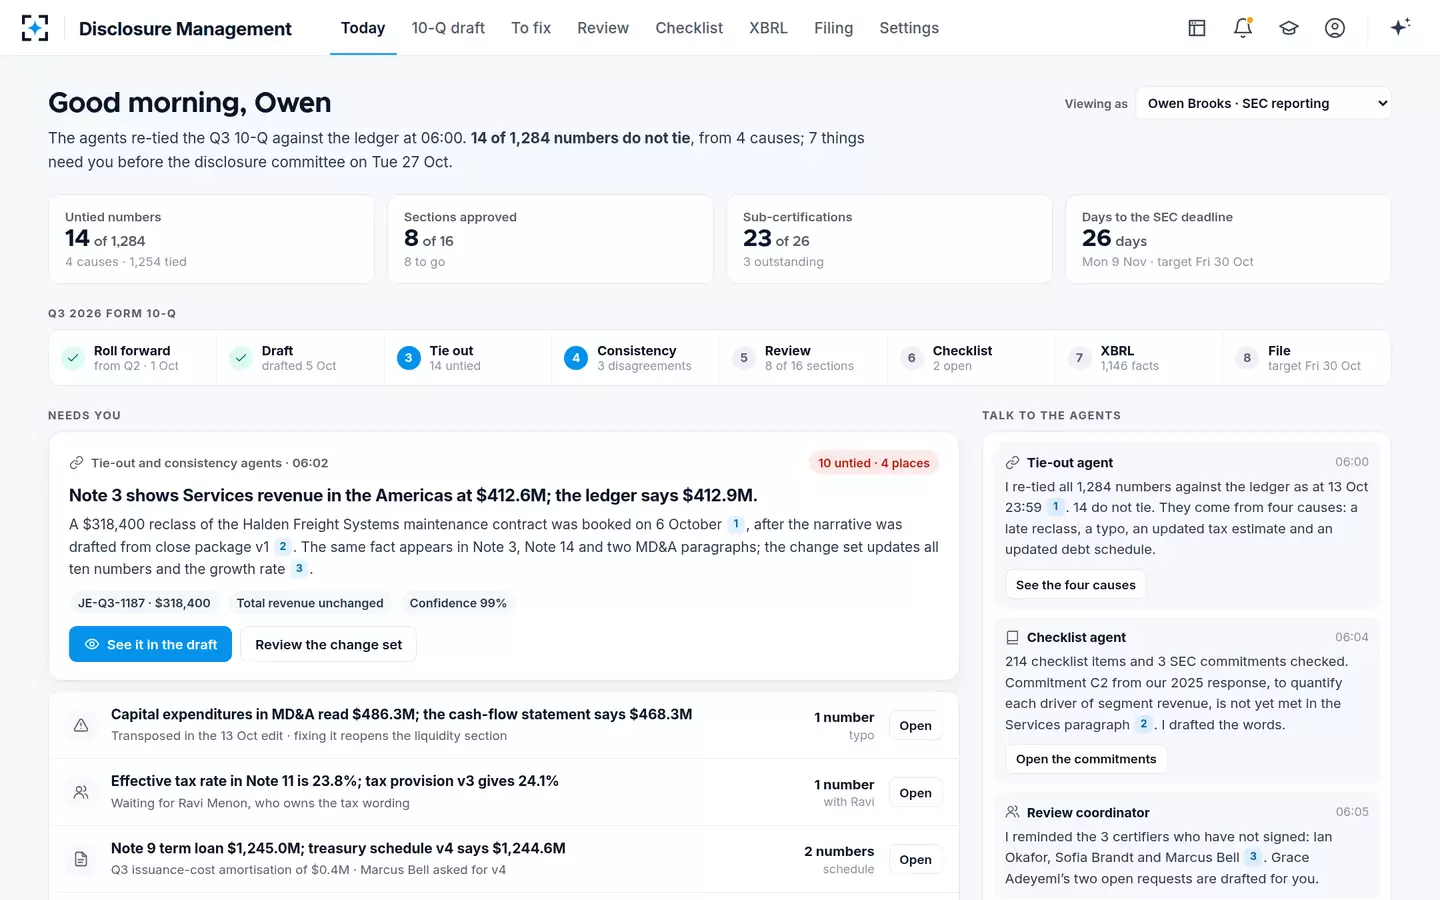
Task: Open the layout panel icon in header
Action: click(x=1197, y=28)
